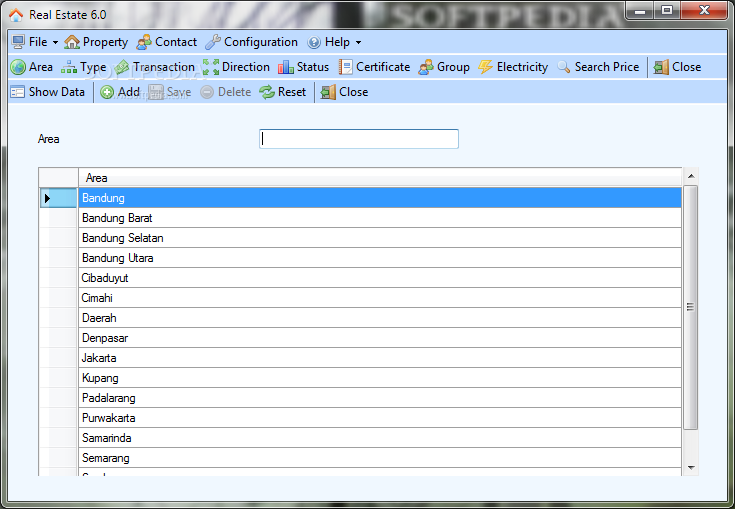This screenshot has height=509, width=735.
Task: Focus the Area text input field
Action: click(x=359, y=139)
